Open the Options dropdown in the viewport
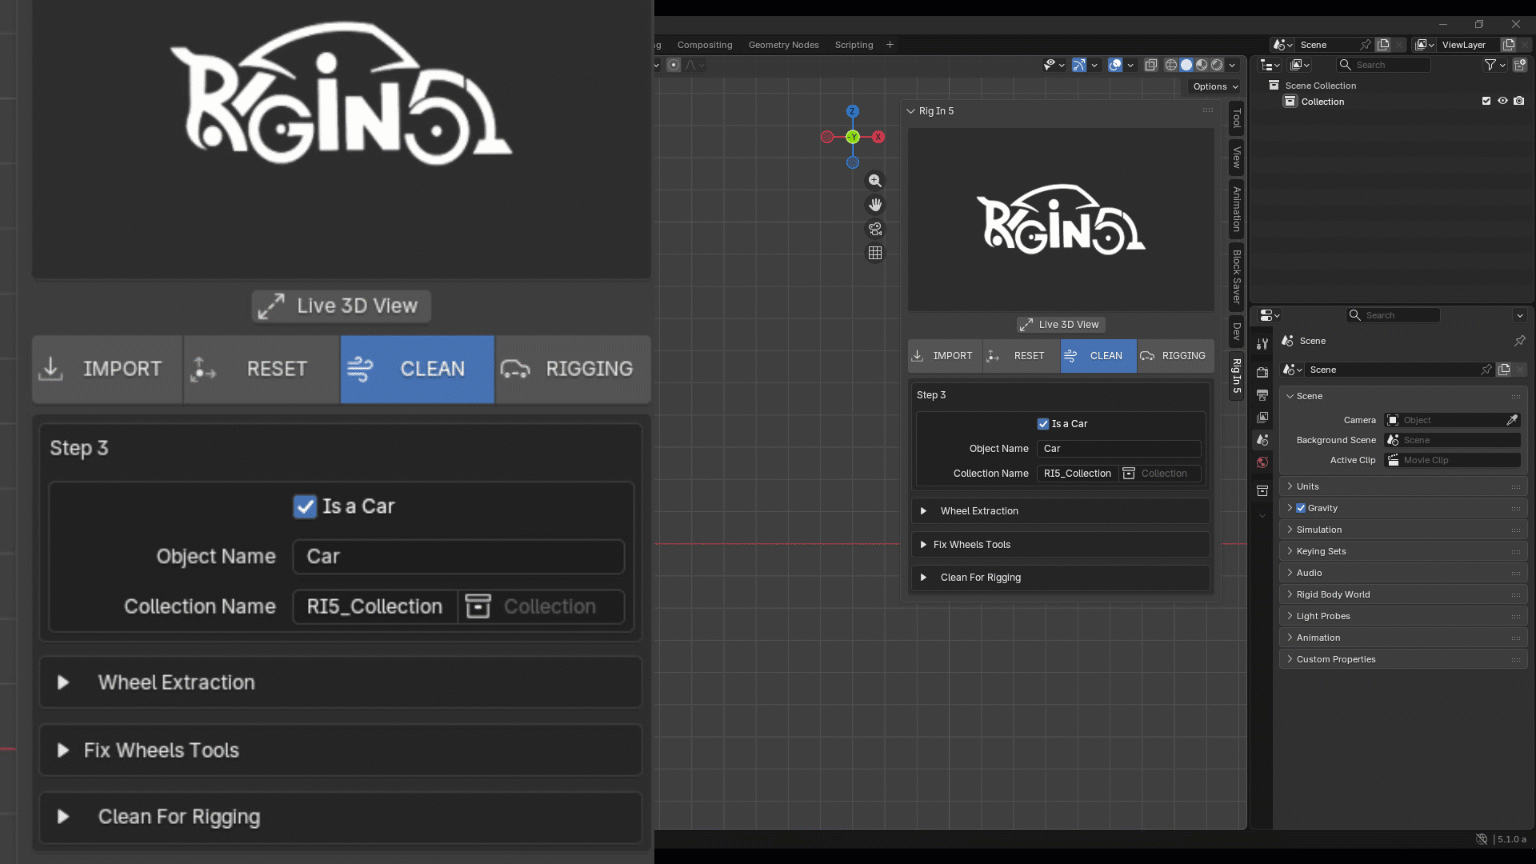Screen dimensions: 1536x864 coord(1215,87)
